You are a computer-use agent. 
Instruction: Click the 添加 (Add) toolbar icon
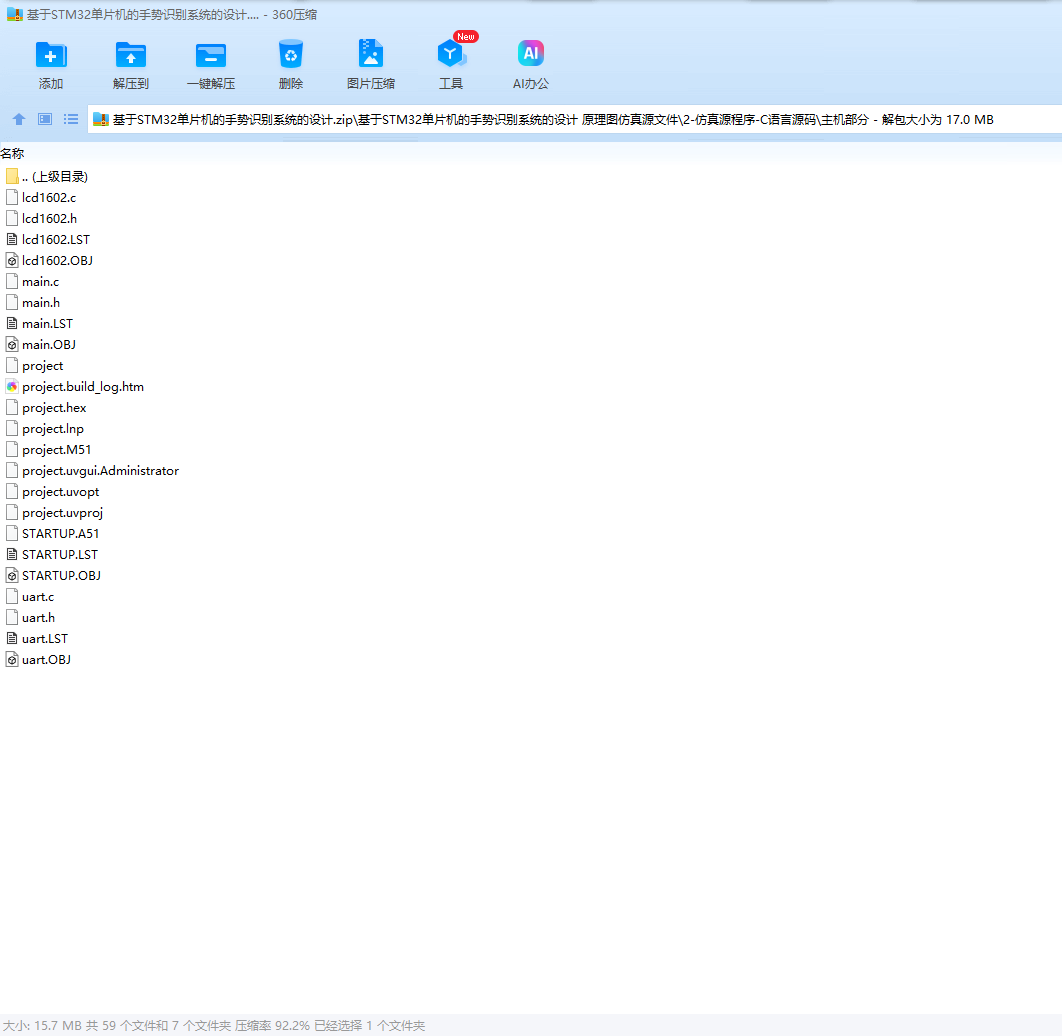point(51,55)
